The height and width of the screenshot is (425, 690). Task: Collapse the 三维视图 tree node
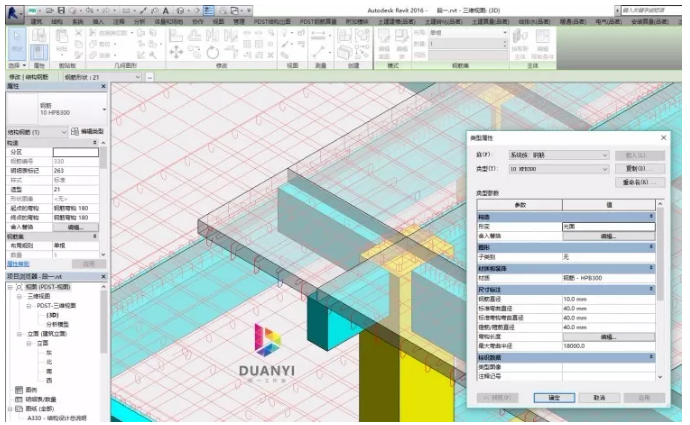(x=19, y=297)
